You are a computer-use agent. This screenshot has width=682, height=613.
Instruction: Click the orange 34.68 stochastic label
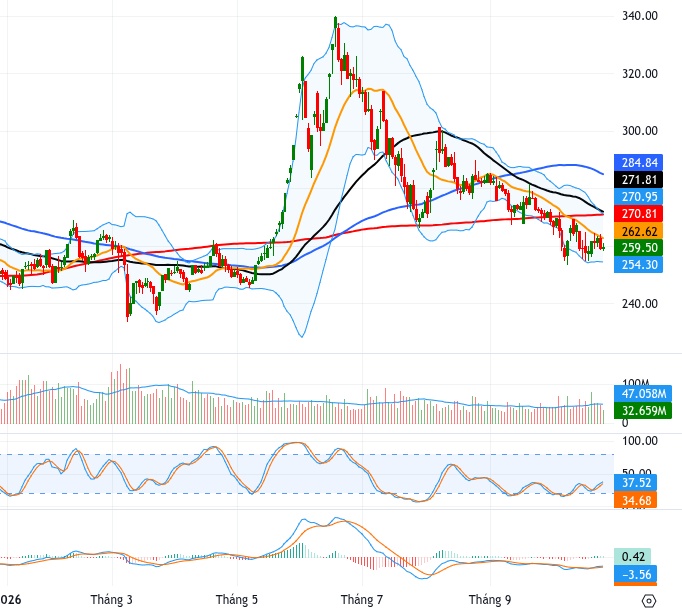(635, 500)
